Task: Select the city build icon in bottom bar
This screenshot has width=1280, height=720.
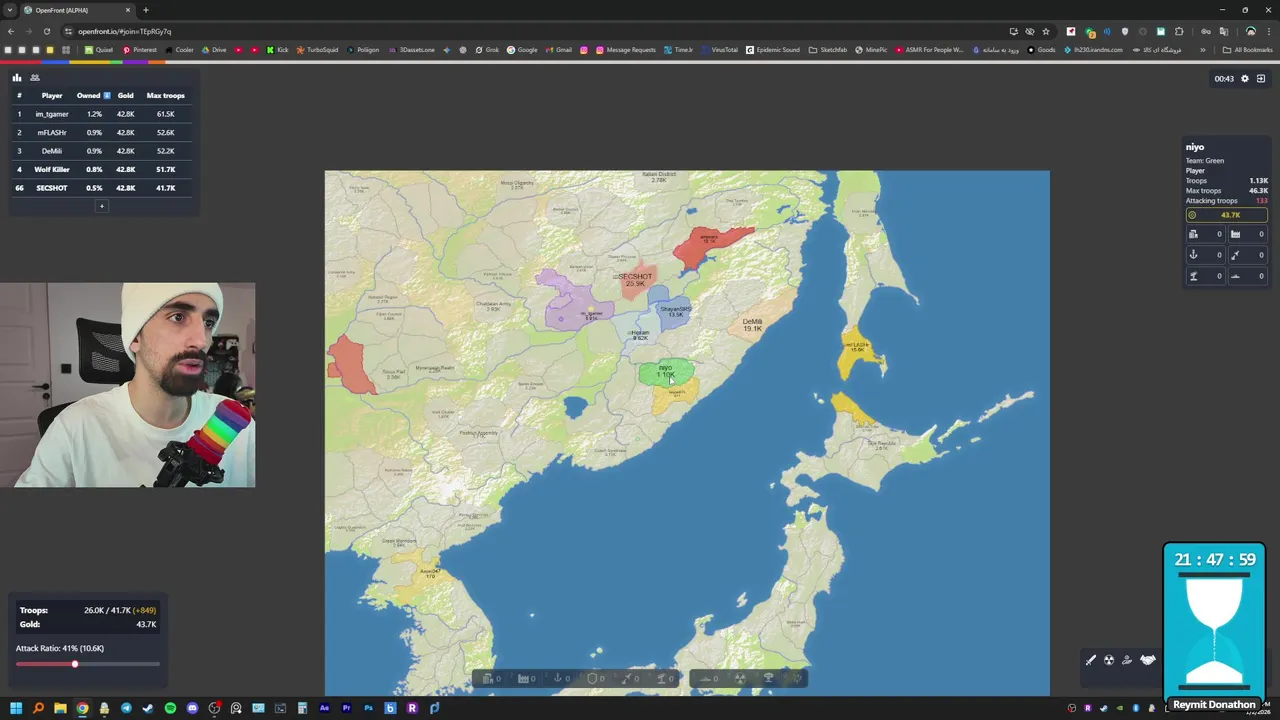Action: [x=488, y=679]
